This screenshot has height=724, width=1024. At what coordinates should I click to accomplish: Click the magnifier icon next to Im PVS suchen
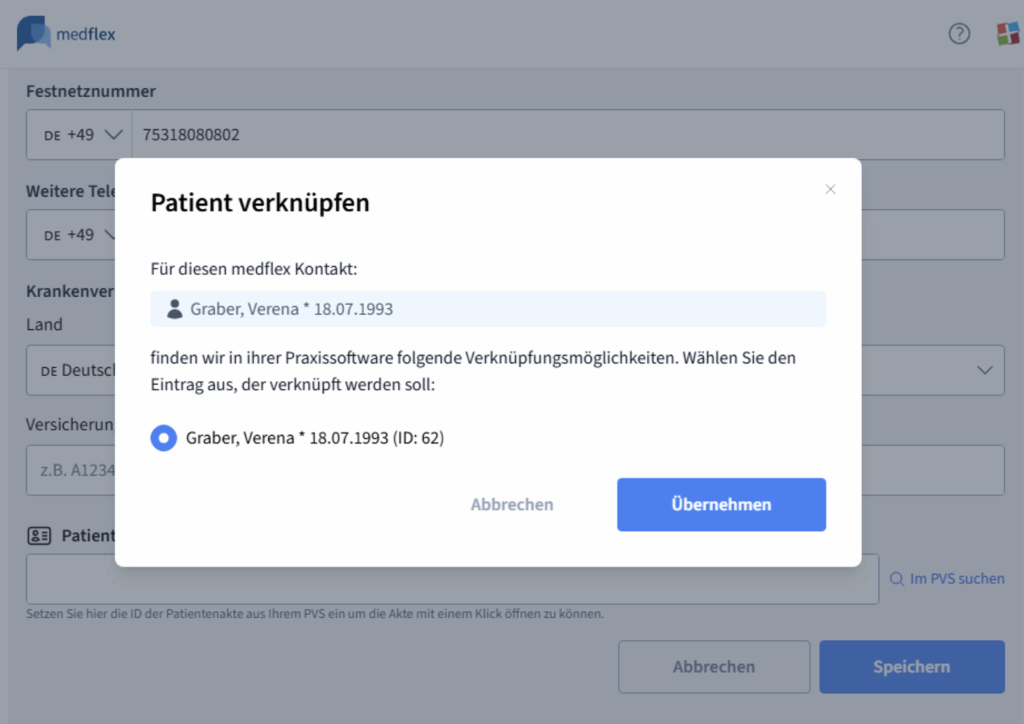[897, 579]
